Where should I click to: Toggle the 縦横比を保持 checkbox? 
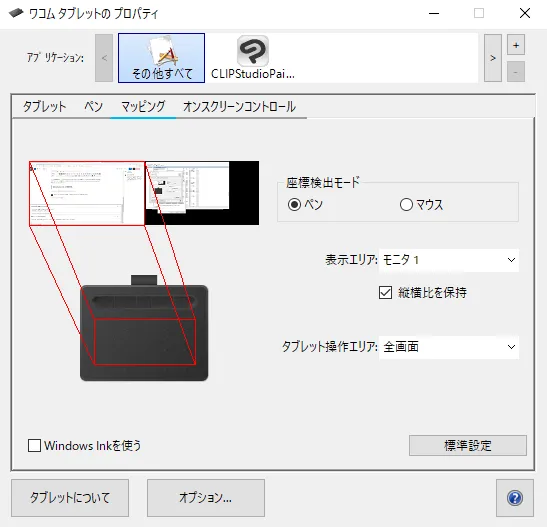385,292
